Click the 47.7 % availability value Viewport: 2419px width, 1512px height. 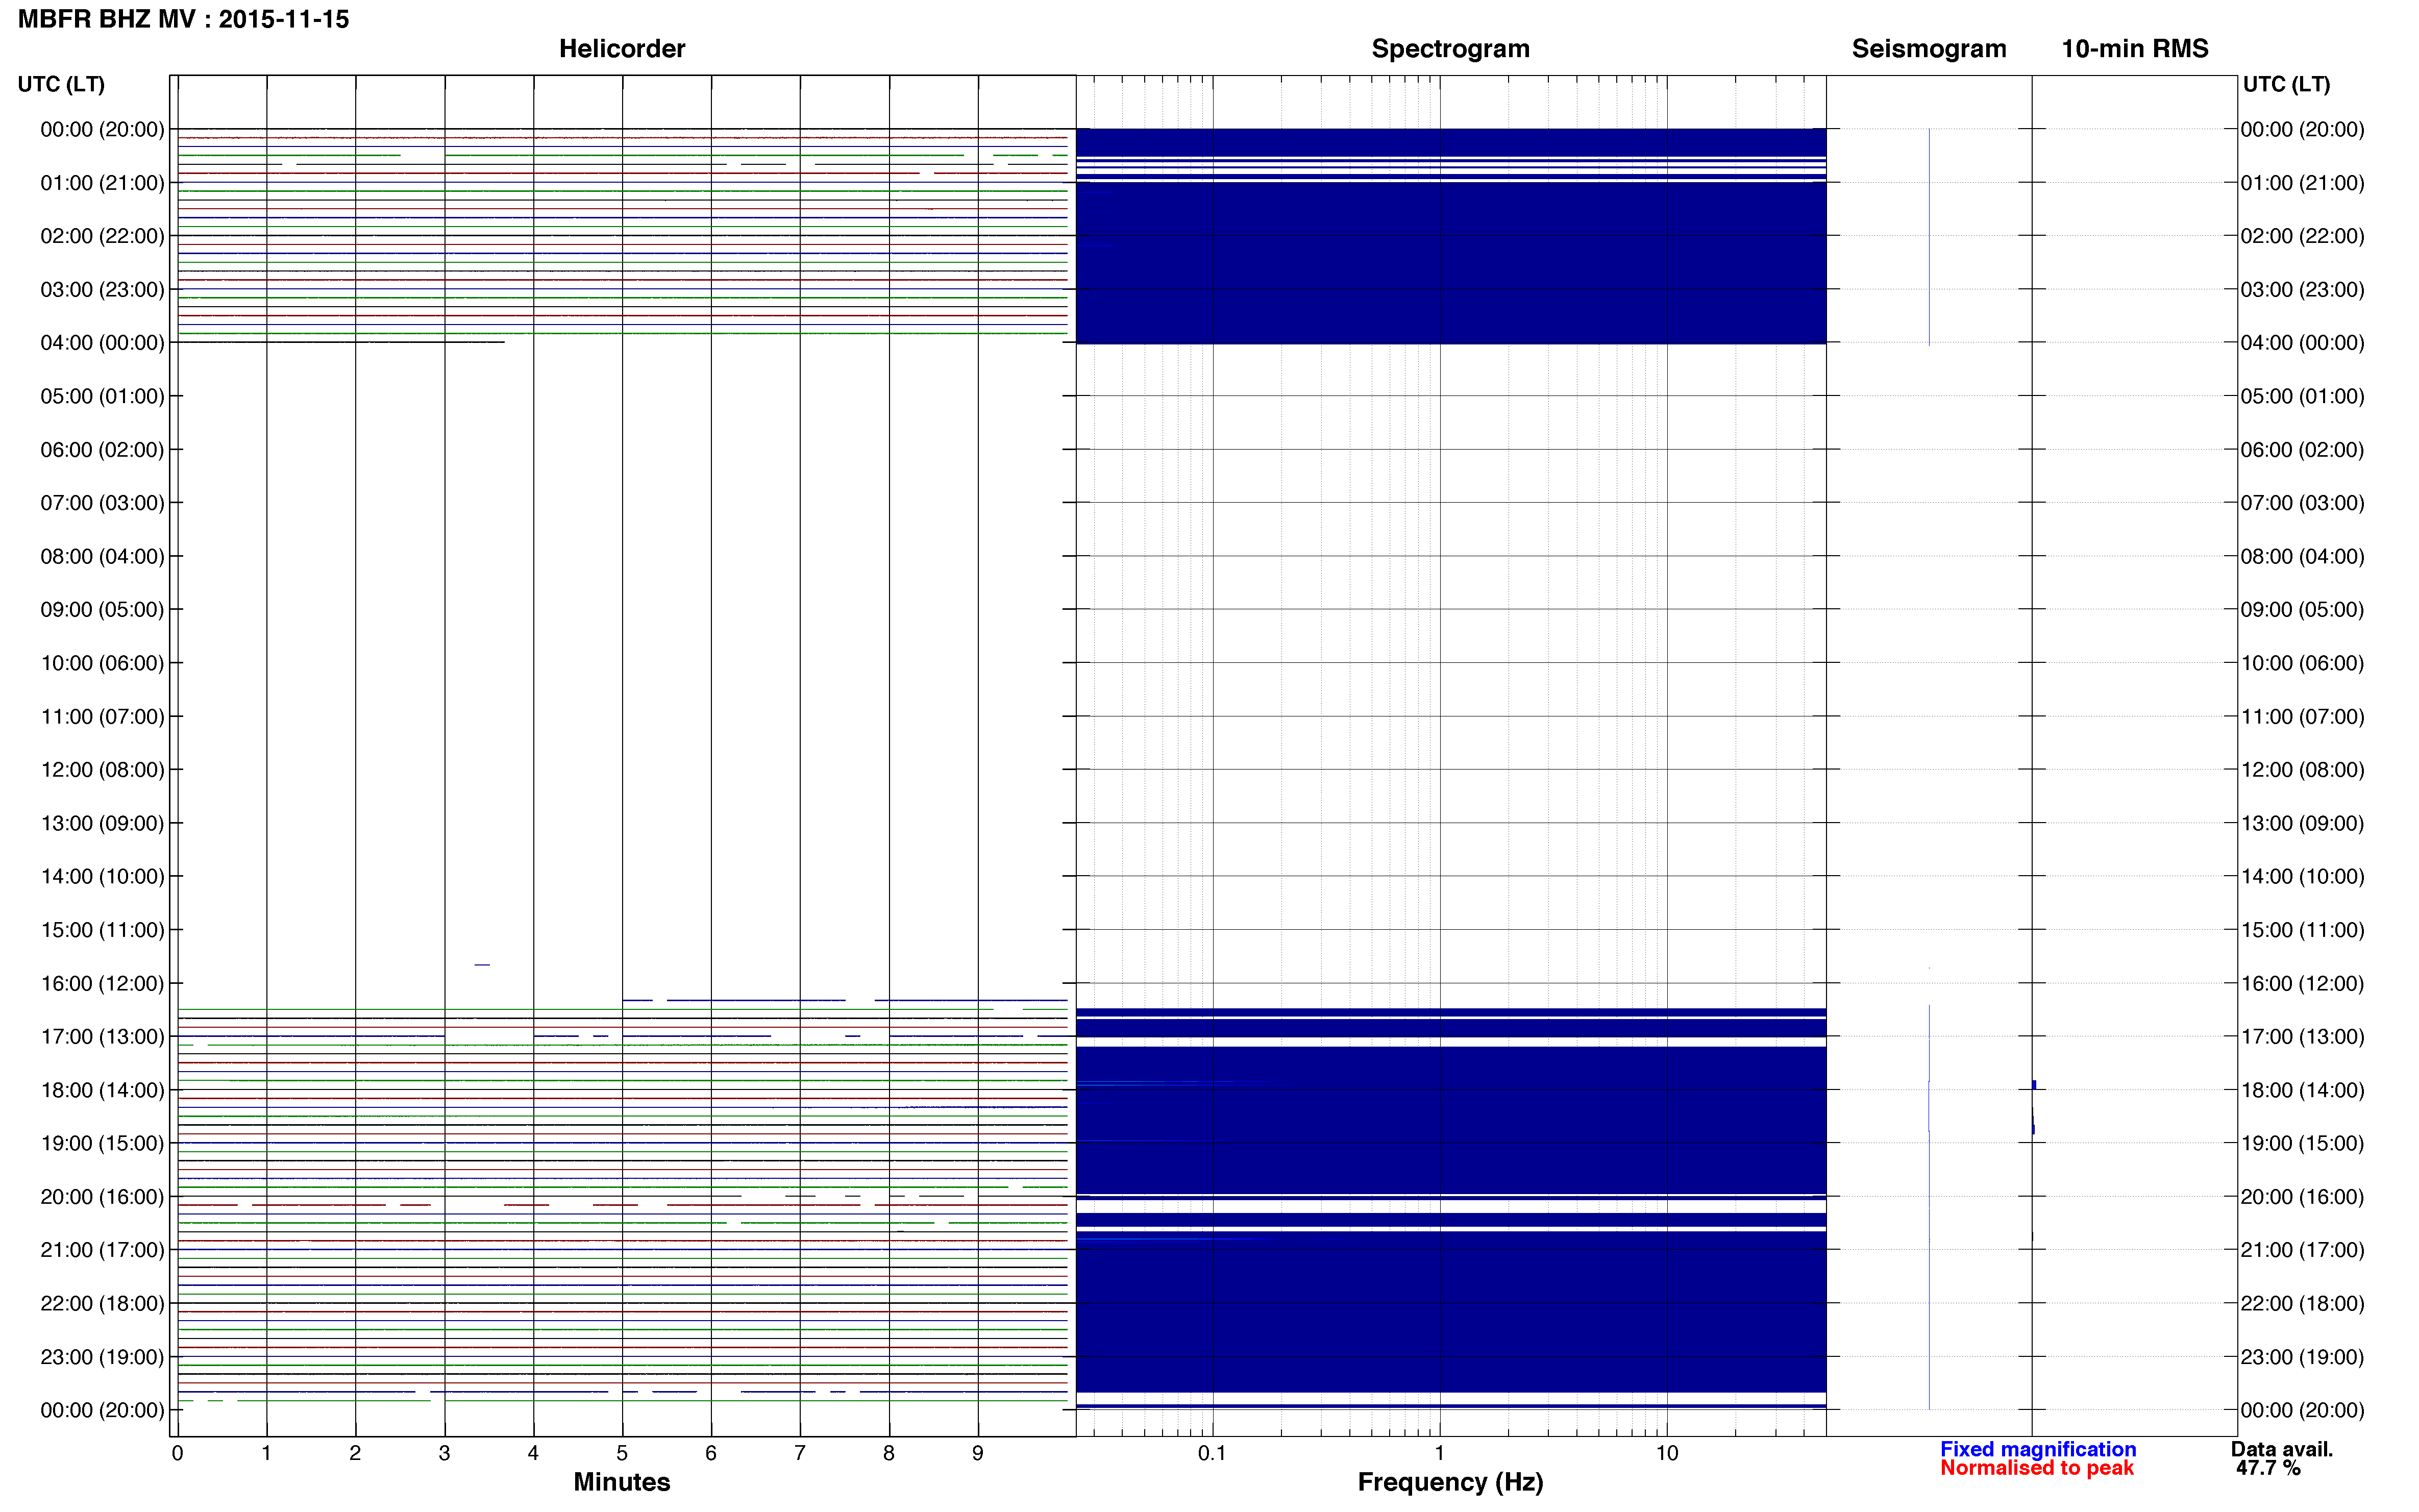click(2268, 1468)
